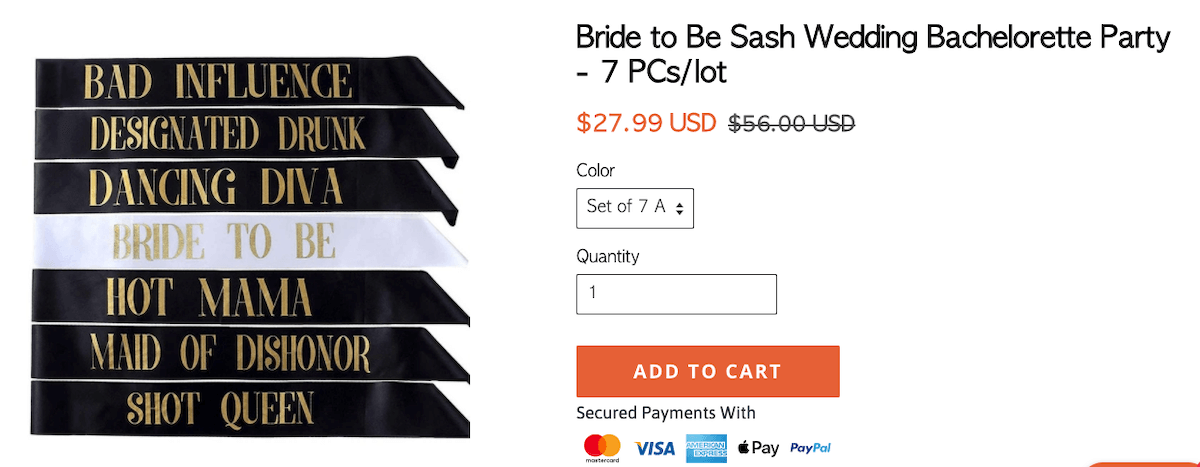Click the Quantity field label
This screenshot has width=1200, height=467.
pos(608,256)
